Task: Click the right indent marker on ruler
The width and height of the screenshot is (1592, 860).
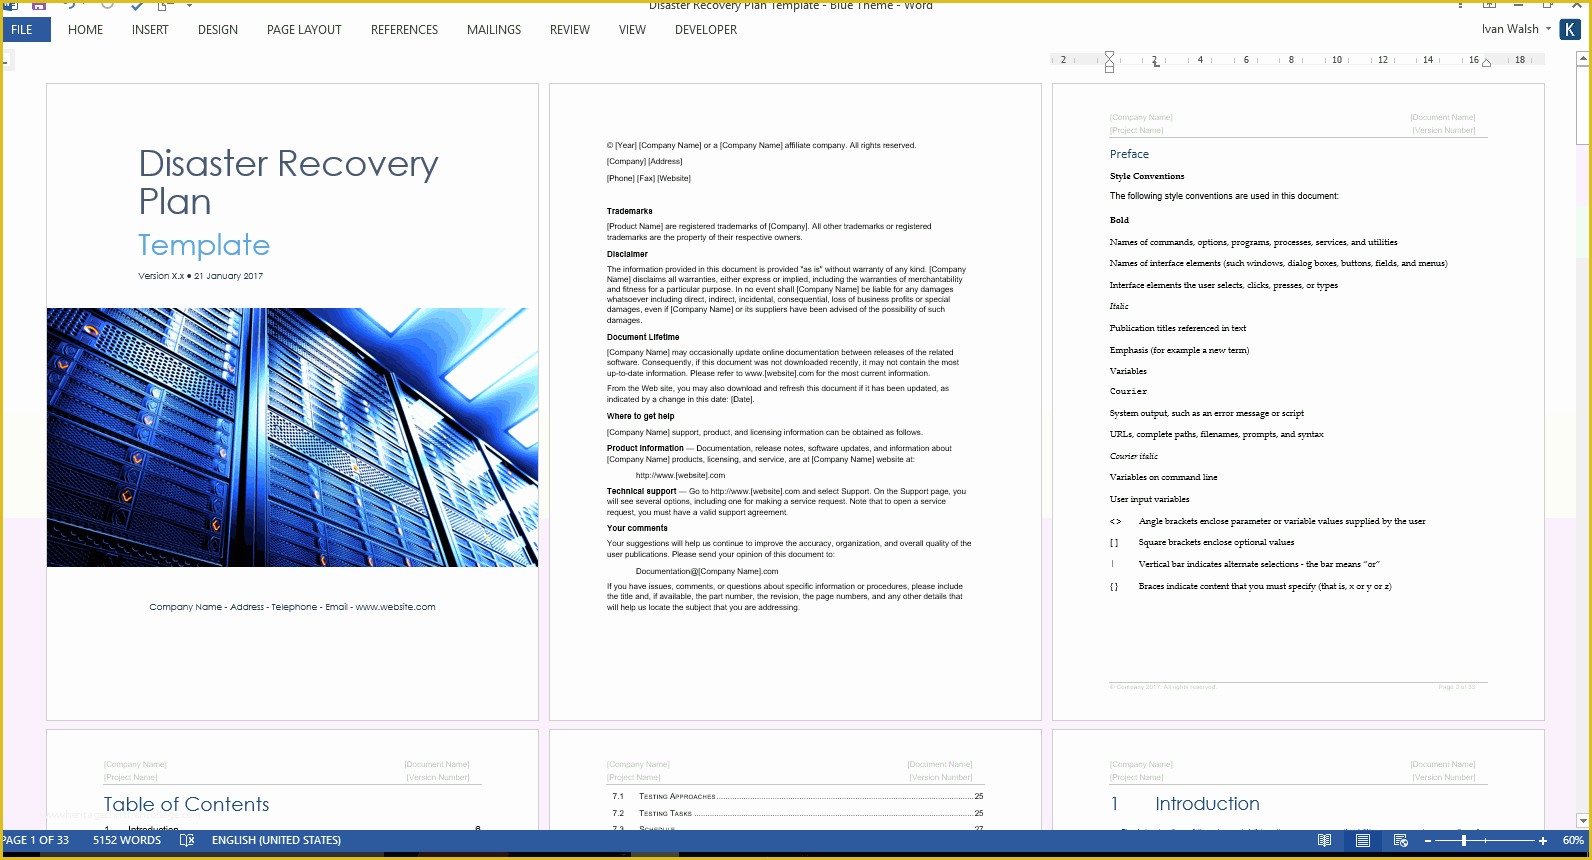Action: tap(1487, 63)
